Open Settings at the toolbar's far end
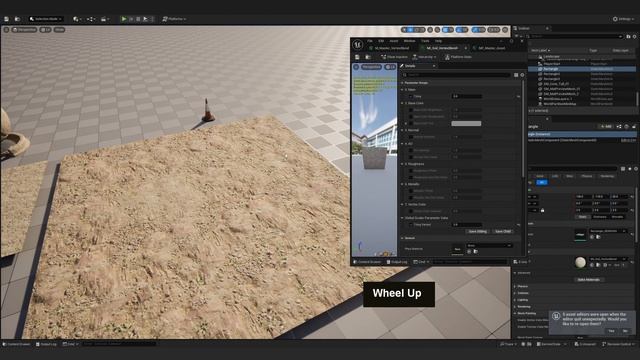Screen dimensions: 640x360 point(624,19)
